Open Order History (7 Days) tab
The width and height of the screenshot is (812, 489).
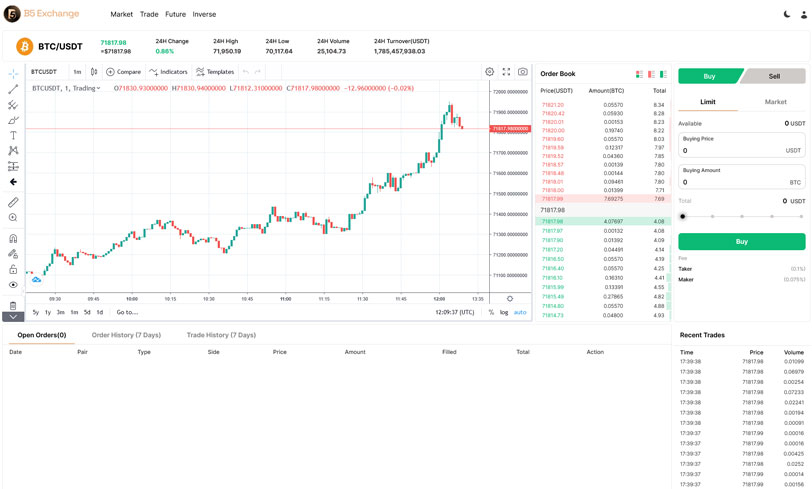[x=126, y=335]
